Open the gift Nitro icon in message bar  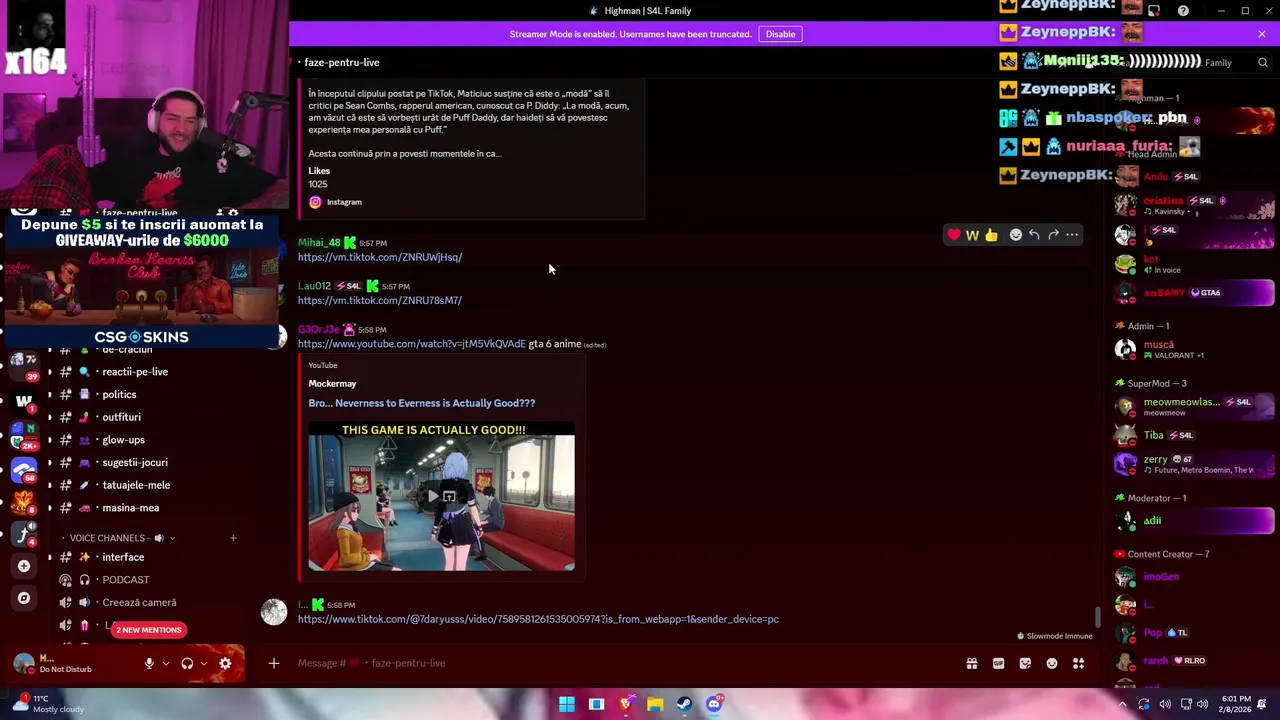[x=971, y=663]
